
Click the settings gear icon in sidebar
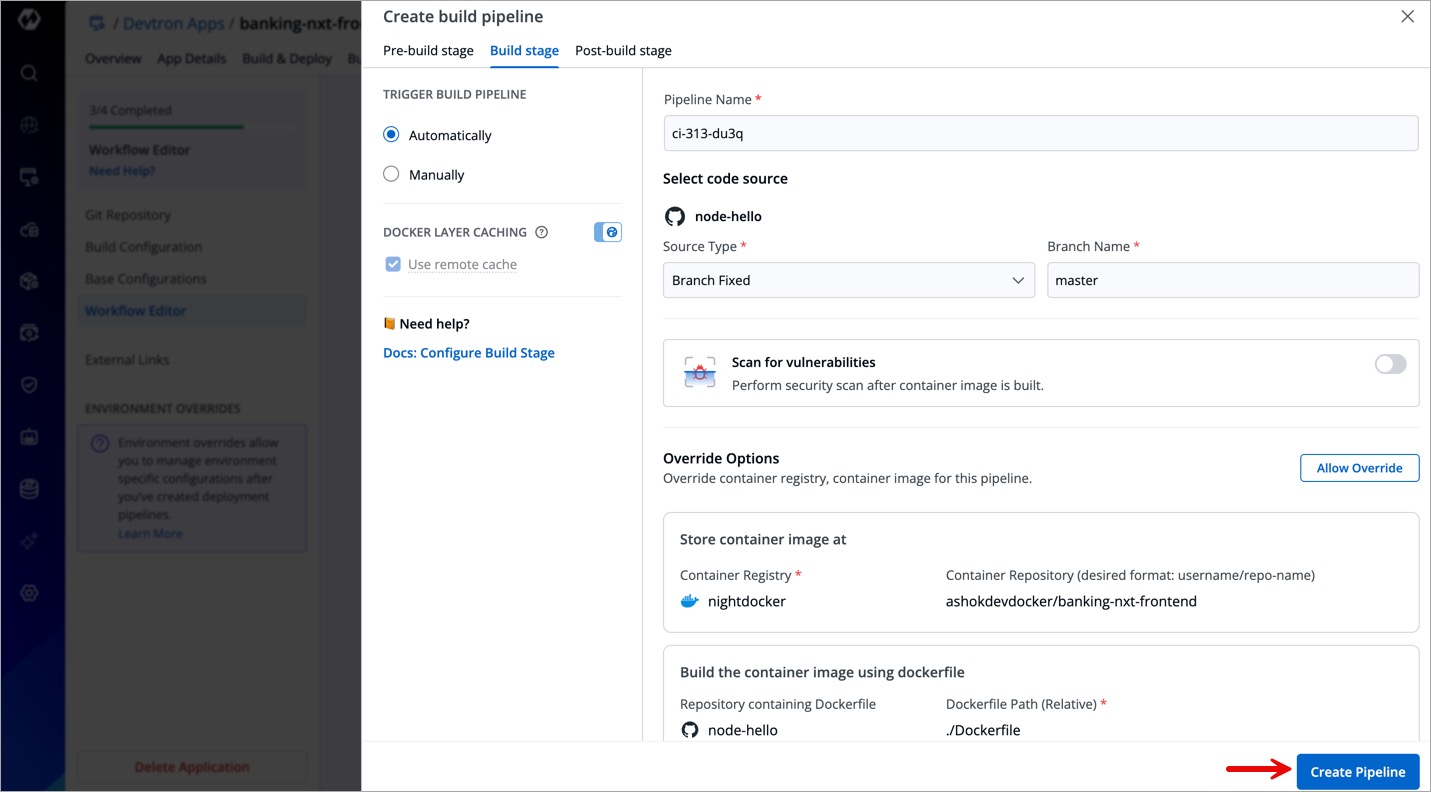point(29,592)
